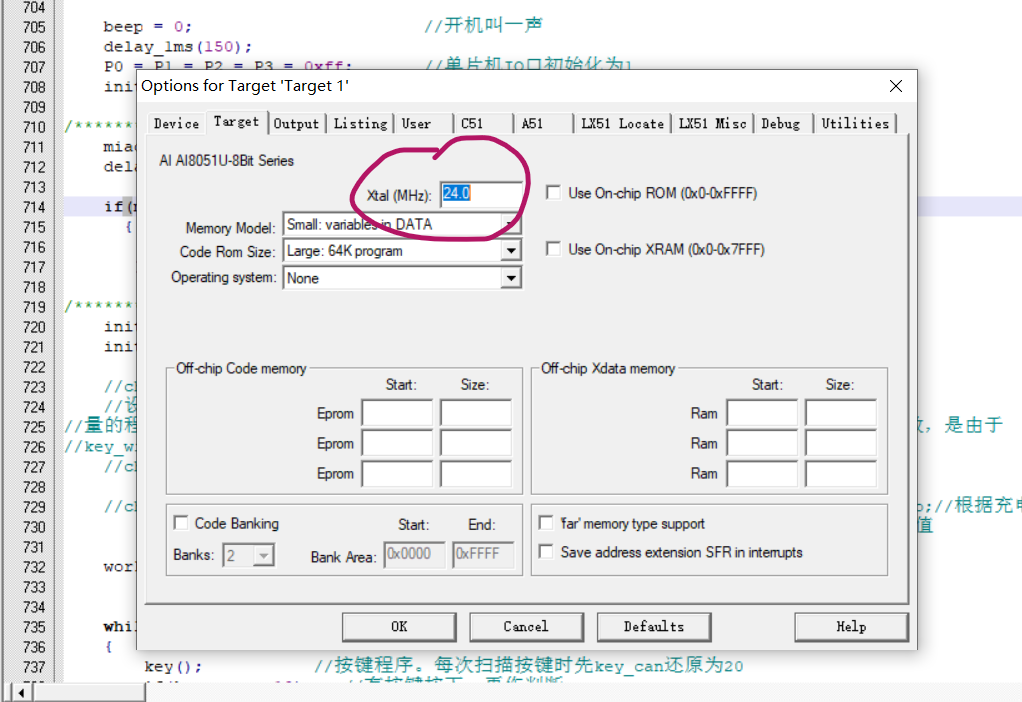This screenshot has height=702, width=1022.
Task: Check Save address extension SFR in interrupts
Action: pos(546,552)
